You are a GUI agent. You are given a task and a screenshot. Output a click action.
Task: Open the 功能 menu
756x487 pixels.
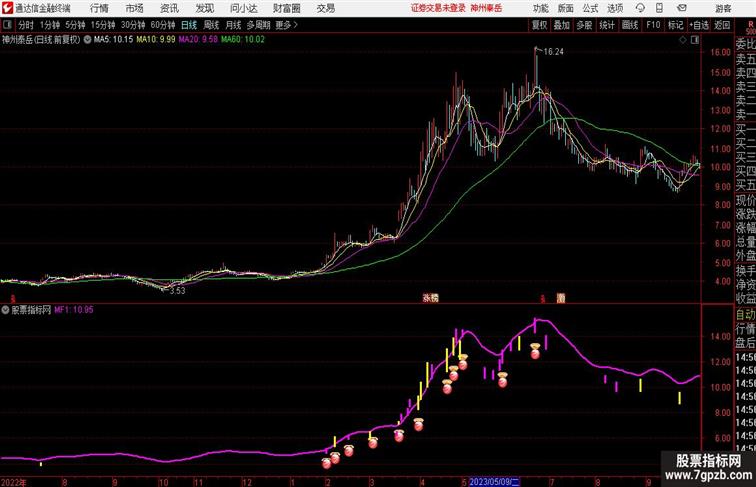point(540,8)
